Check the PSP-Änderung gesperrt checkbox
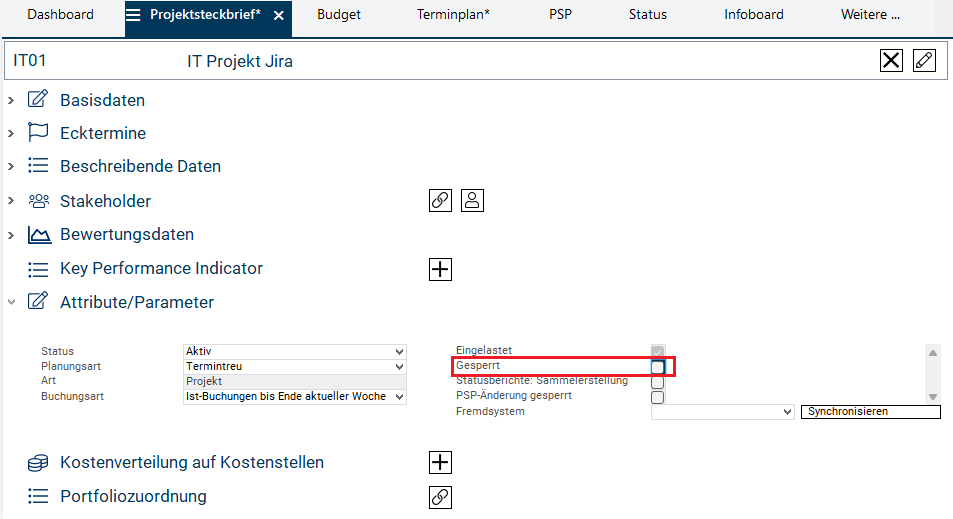The height and width of the screenshot is (519, 953). coord(658,397)
